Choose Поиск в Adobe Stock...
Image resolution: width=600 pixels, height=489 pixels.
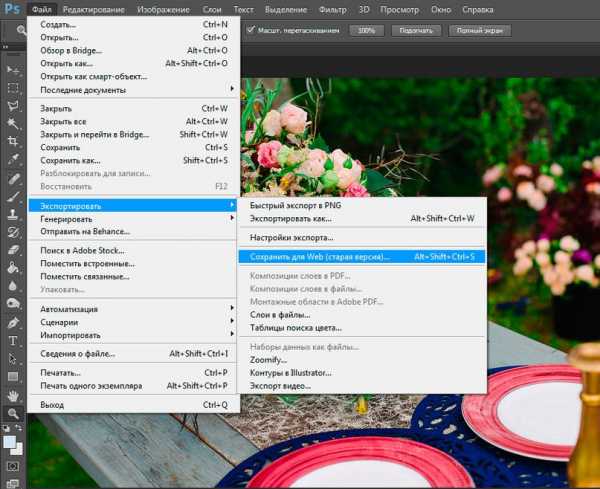(133, 250)
